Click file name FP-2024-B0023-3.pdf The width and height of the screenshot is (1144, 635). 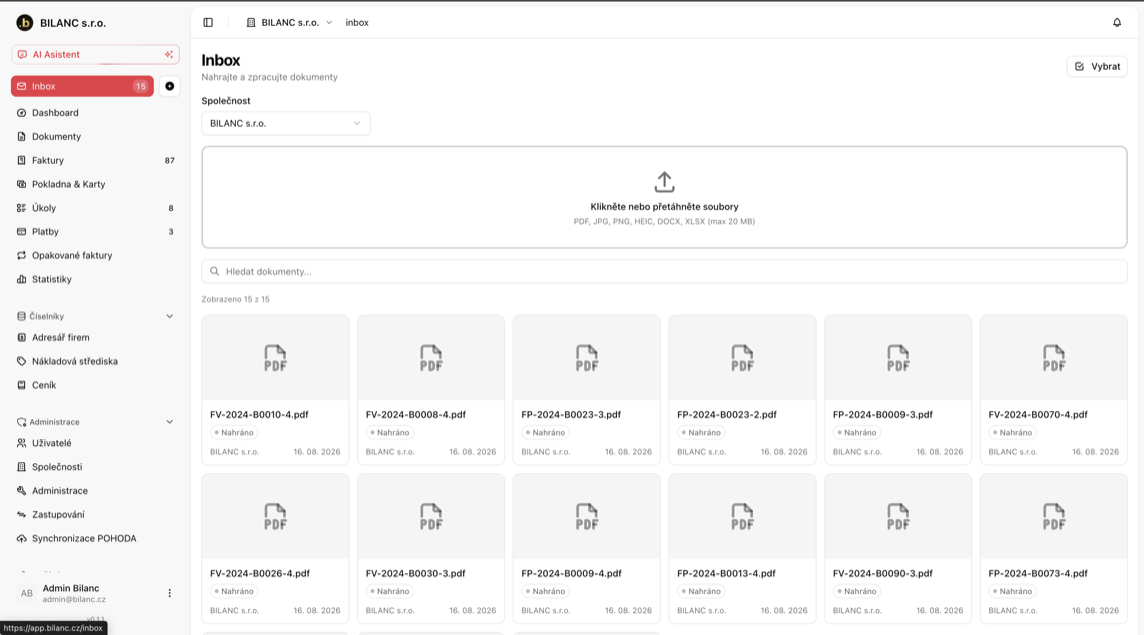[x=571, y=415]
